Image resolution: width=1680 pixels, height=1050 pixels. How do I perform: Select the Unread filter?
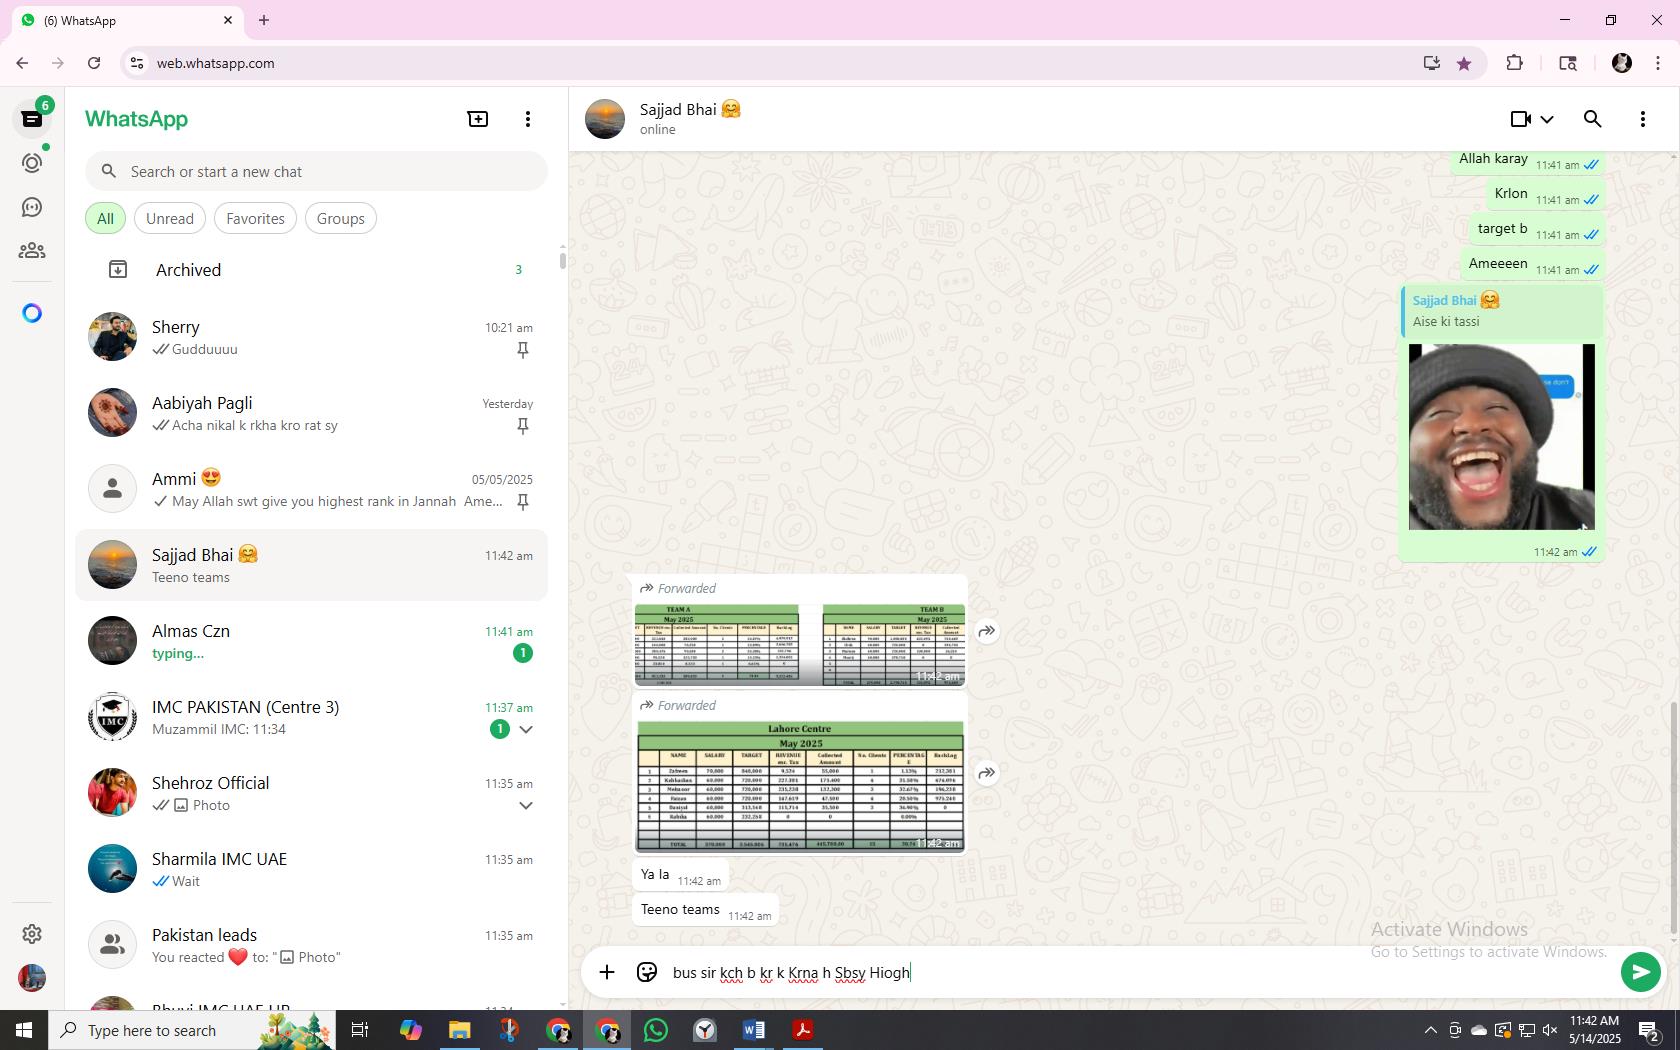tap(170, 219)
